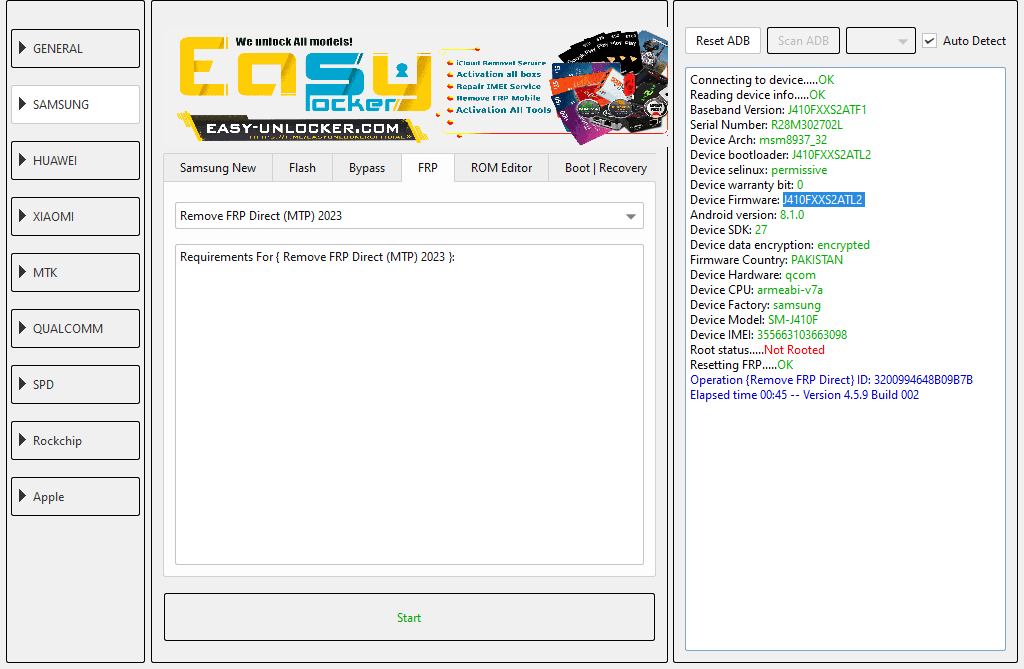The width and height of the screenshot is (1024, 669).
Task: Expand the Apple section
Action: tap(75, 497)
